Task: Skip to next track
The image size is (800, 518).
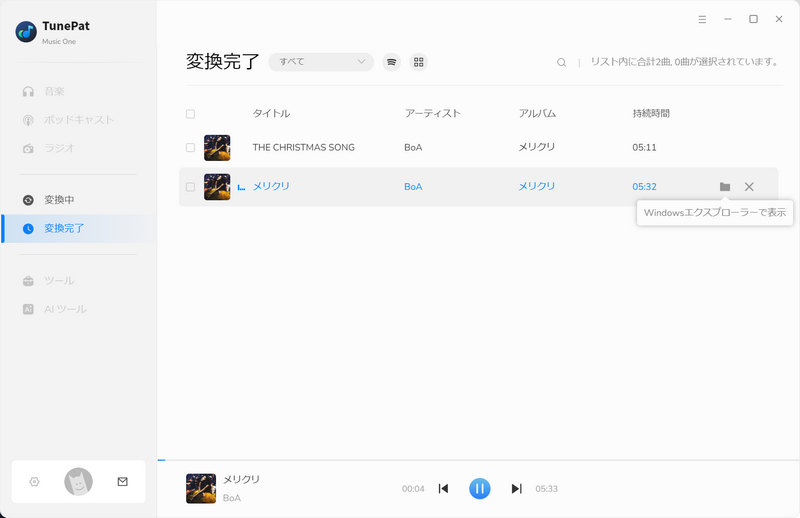Action: [516, 489]
